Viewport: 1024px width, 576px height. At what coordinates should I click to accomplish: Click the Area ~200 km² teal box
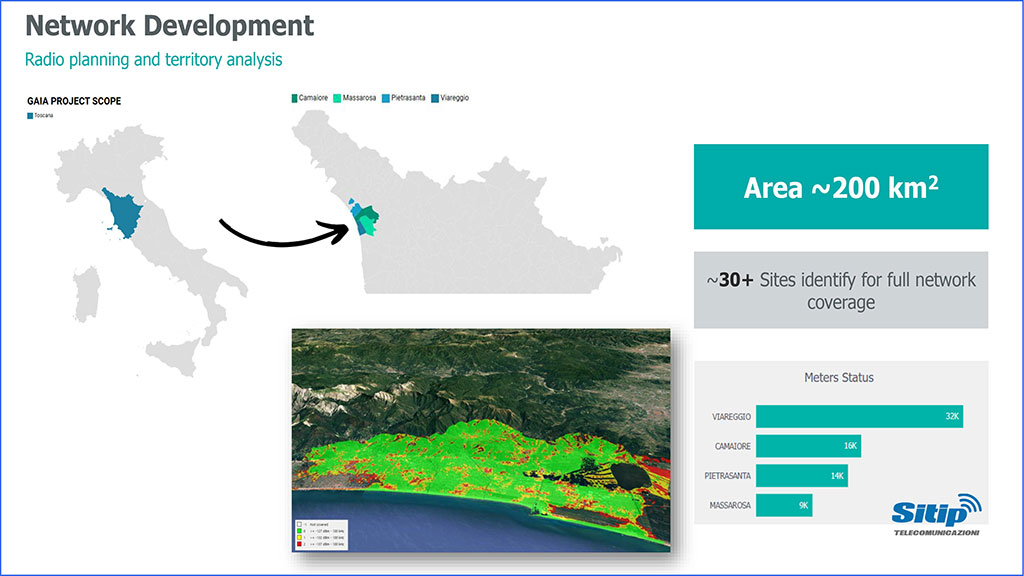click(840, 187)
